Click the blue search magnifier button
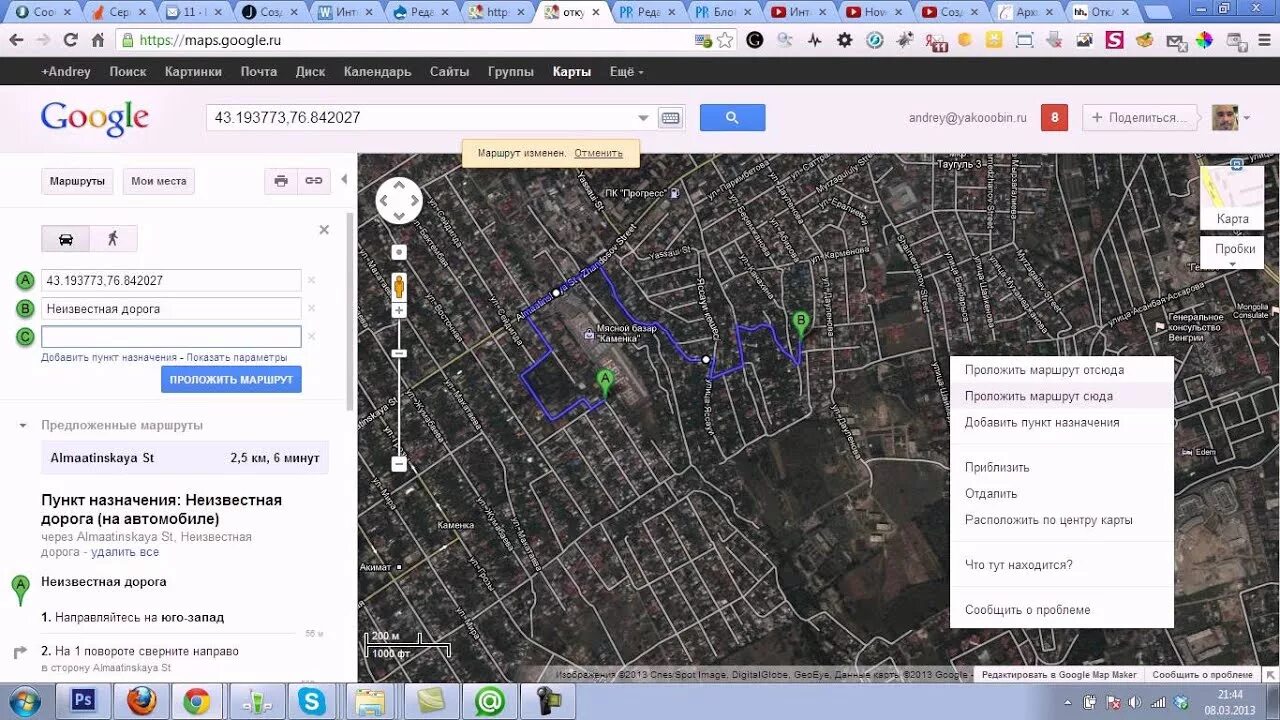Image resolution: width=1280 pixels, height=720 pixels. (x=732, y=117)
